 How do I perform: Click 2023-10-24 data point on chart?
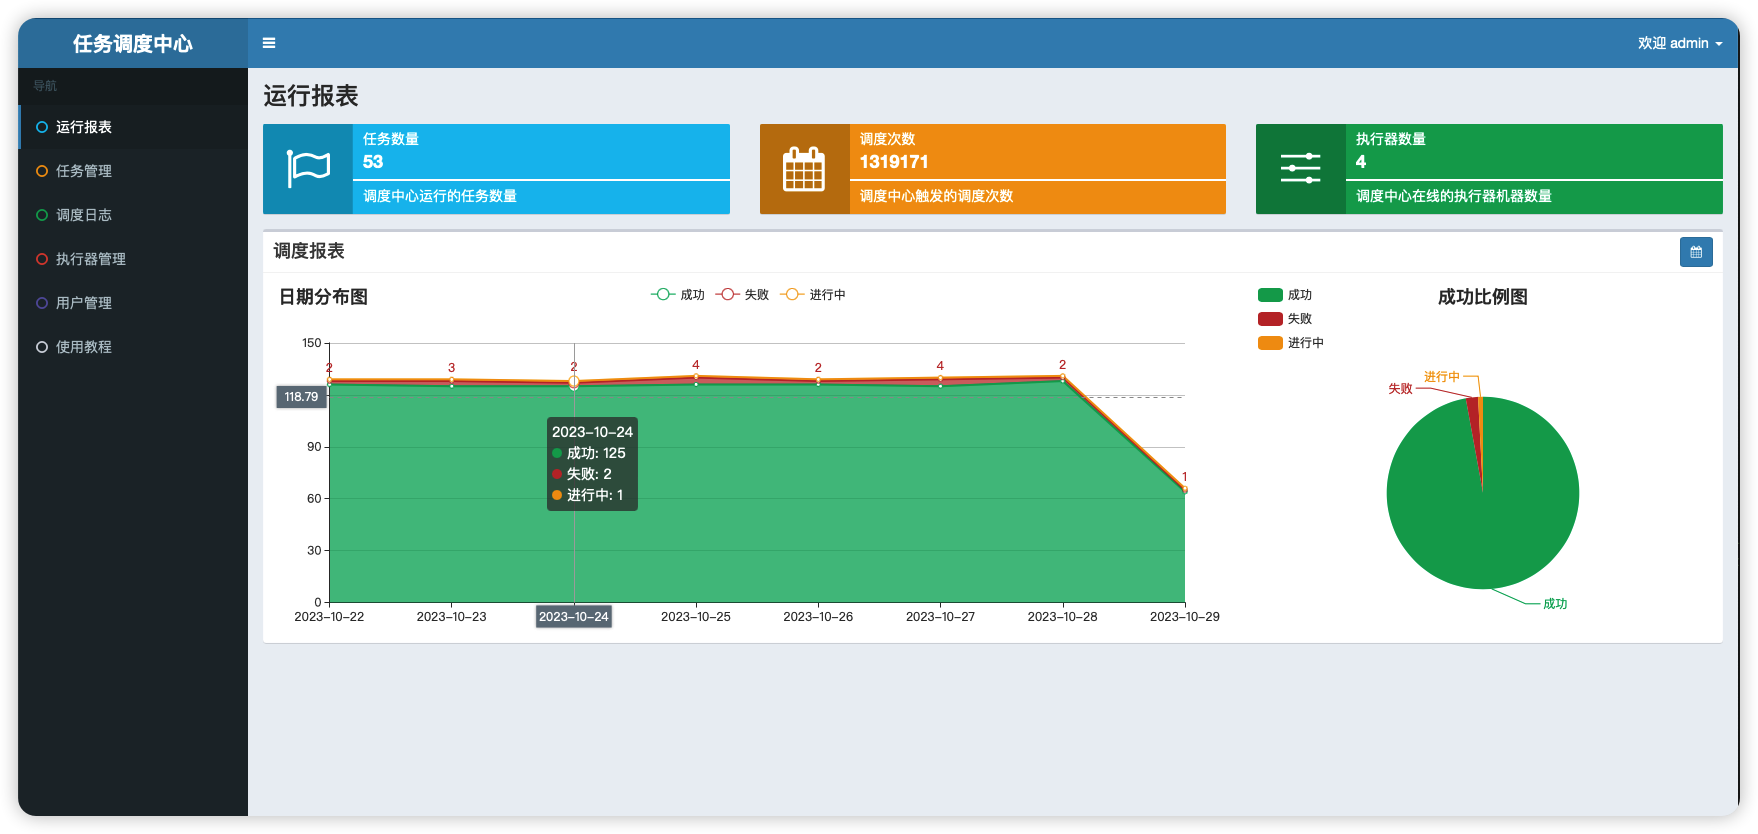point(574,383)
